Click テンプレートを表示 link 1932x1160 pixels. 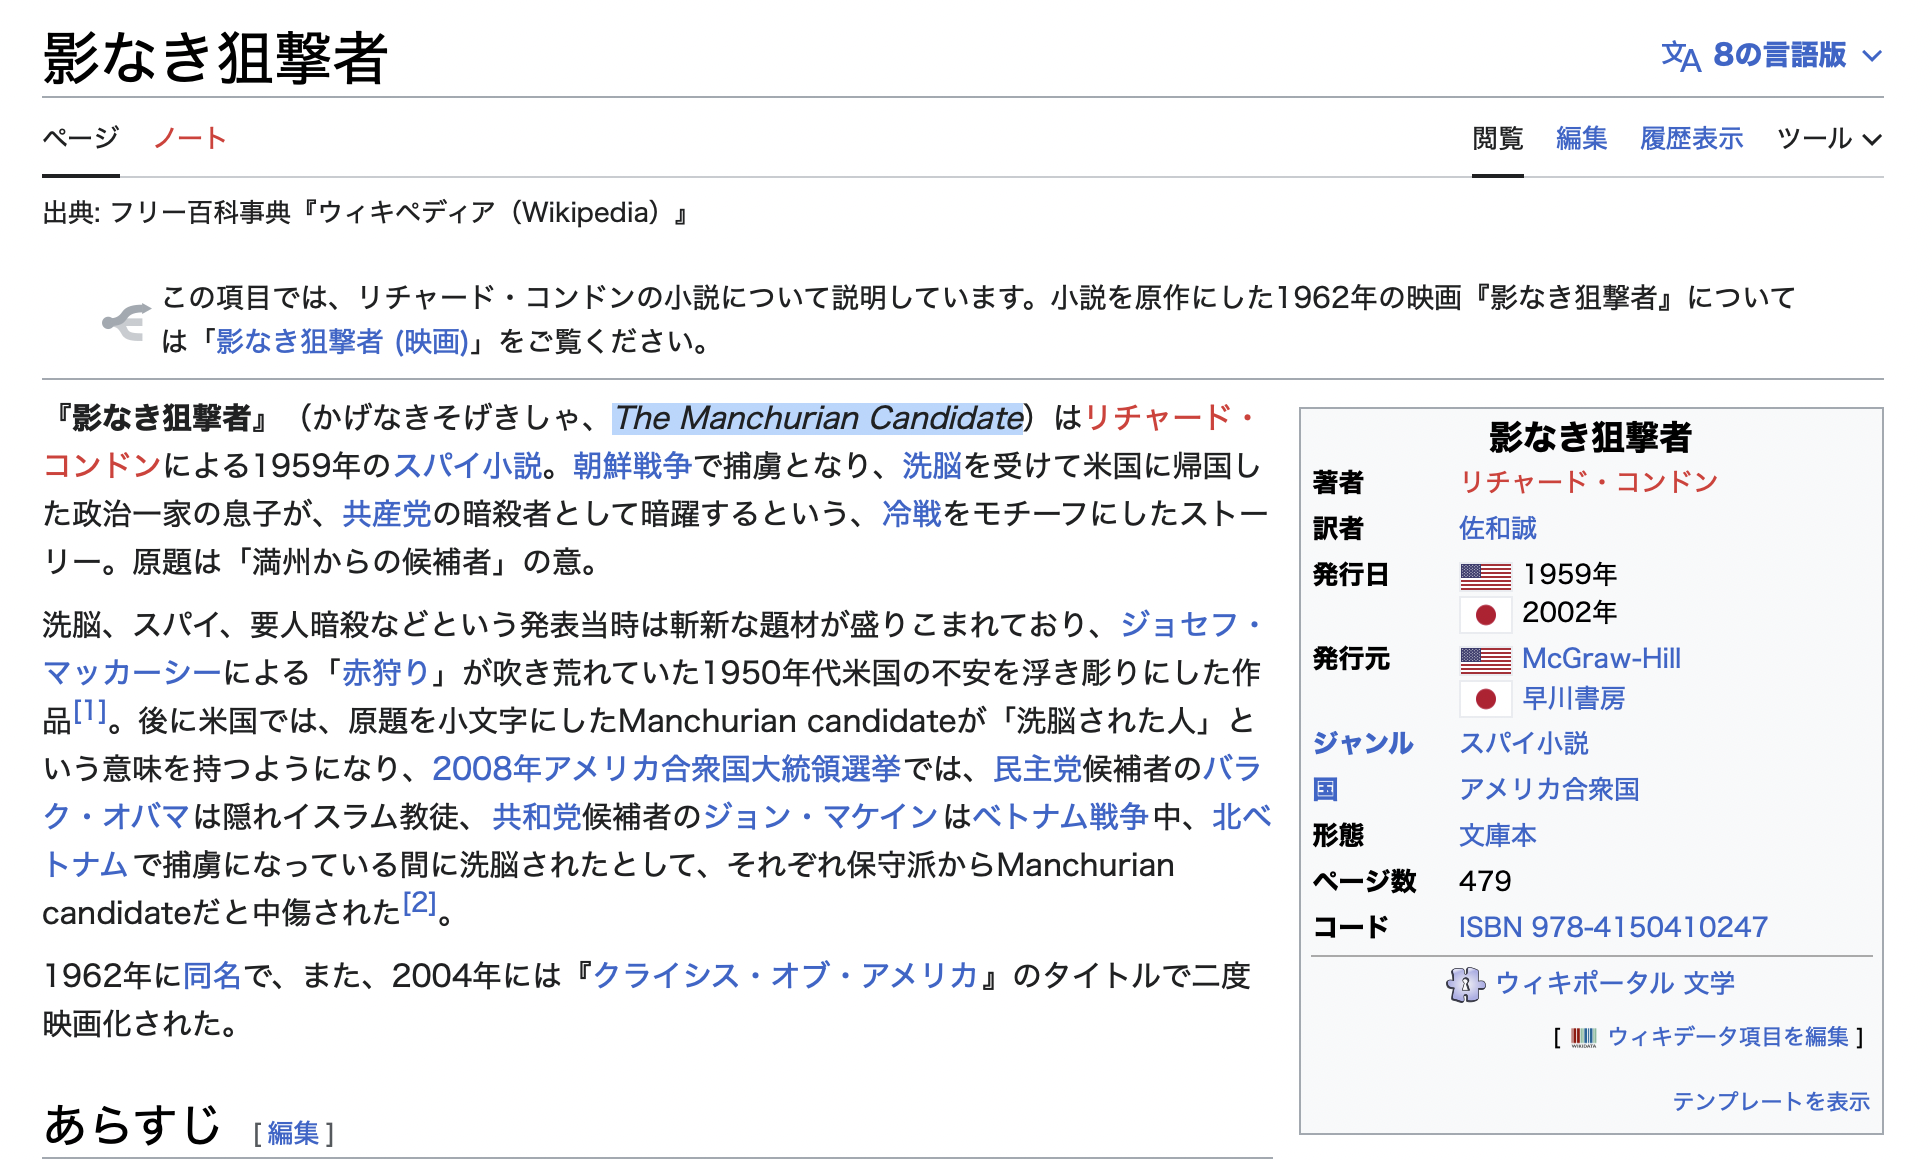coord(1771,1101)
